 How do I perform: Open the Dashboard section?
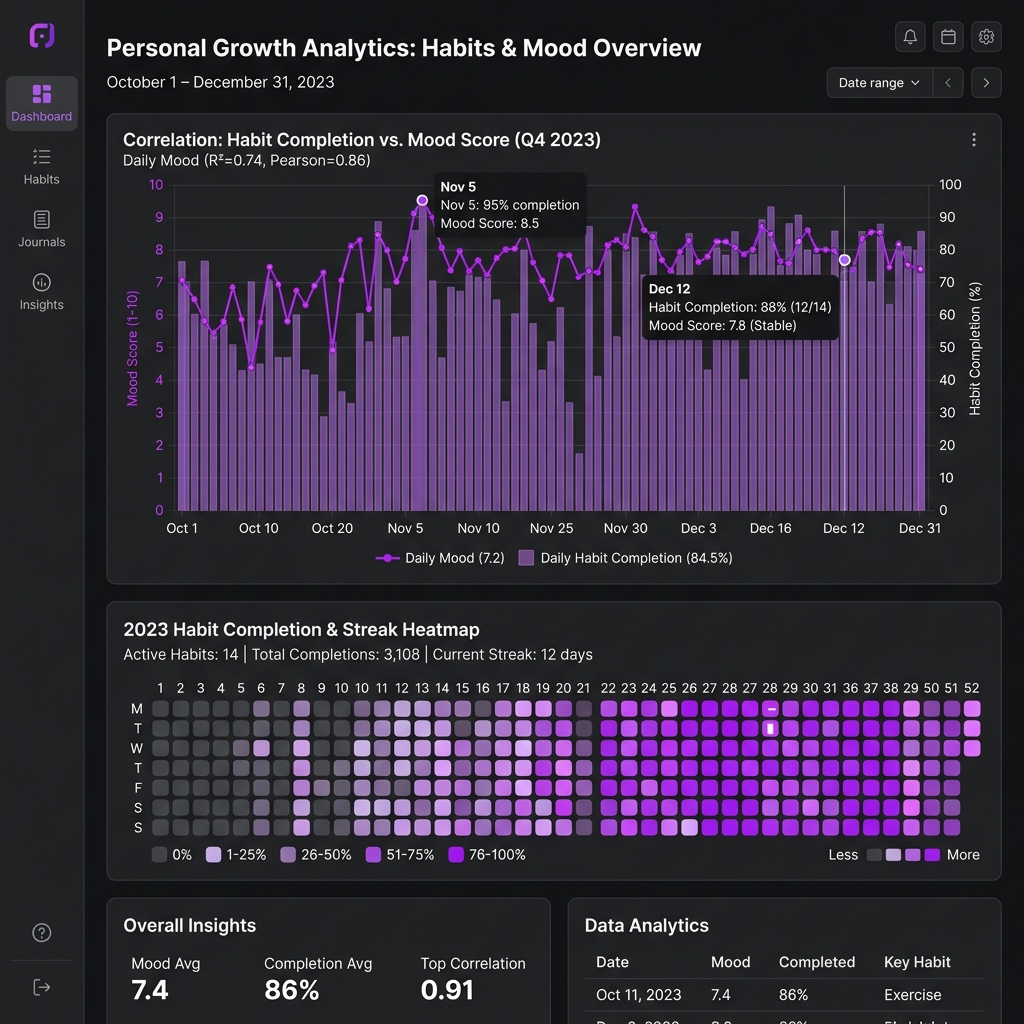(x=42, y=103)
